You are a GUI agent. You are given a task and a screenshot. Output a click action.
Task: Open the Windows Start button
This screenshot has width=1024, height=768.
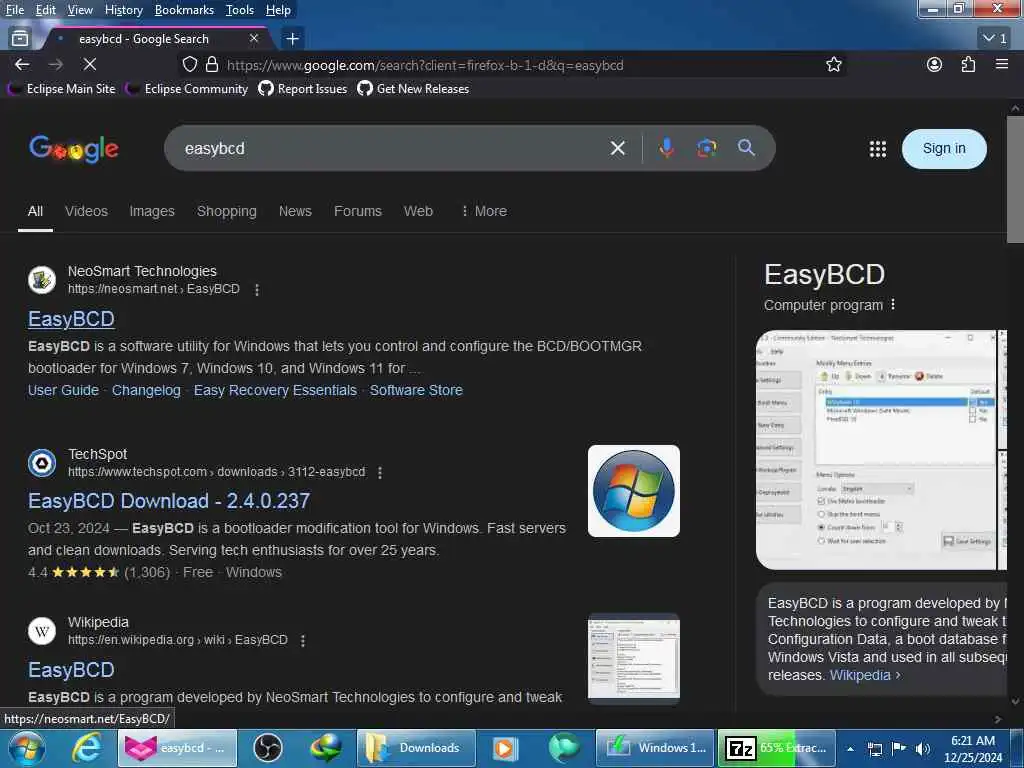(27, 748)
